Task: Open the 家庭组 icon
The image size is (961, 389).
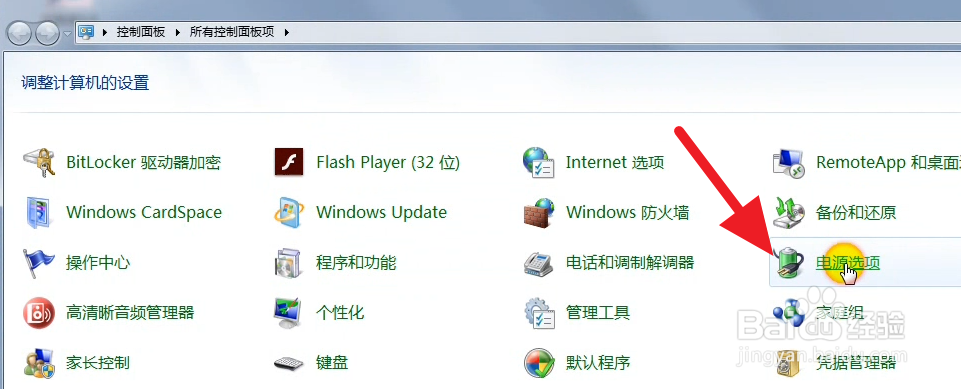Action: pyautogui.click(x=788, y=313)
